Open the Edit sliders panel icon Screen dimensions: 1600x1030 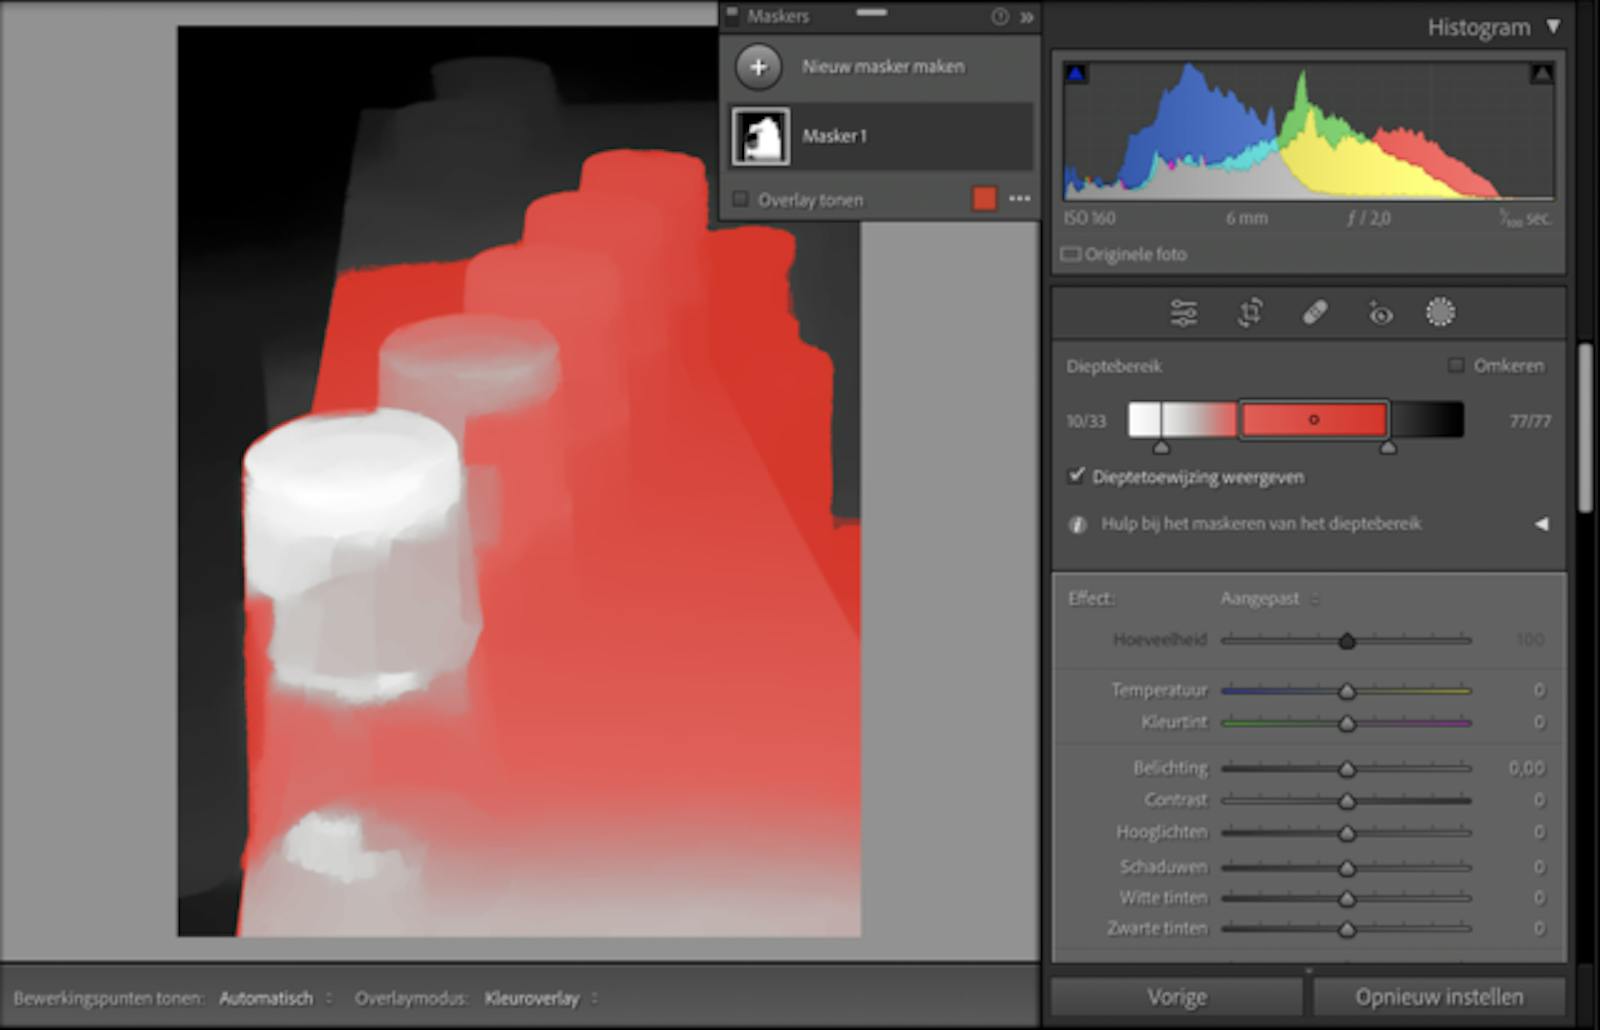tap(1184, 313)
